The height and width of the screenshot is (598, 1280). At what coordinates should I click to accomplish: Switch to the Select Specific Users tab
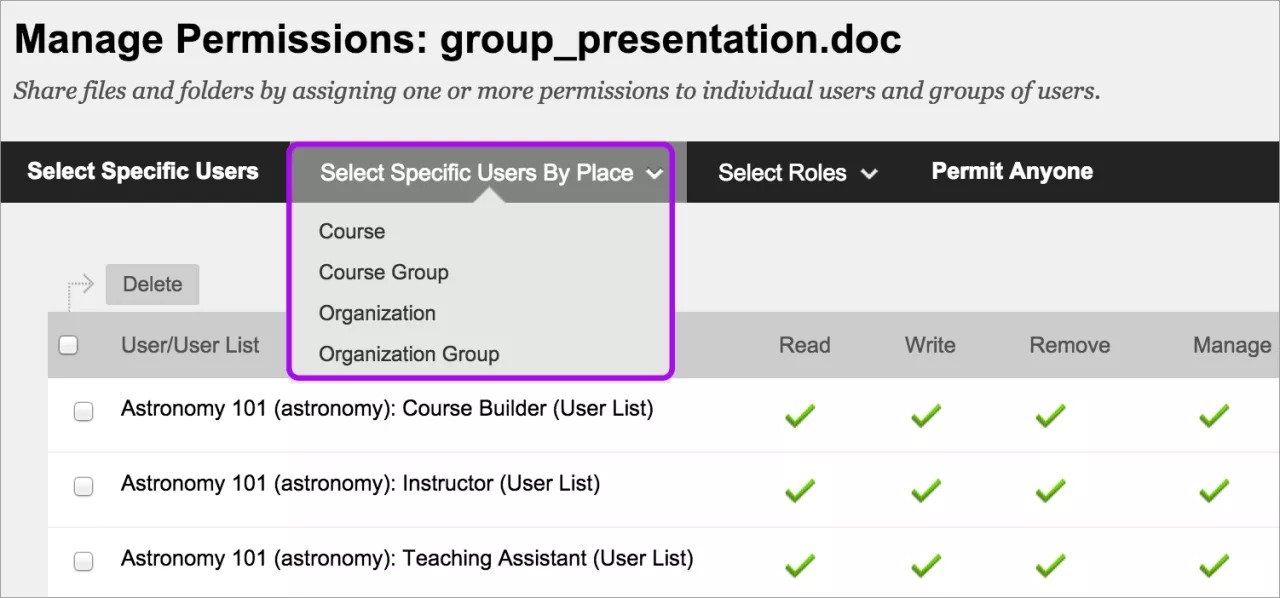pos(142,171)
